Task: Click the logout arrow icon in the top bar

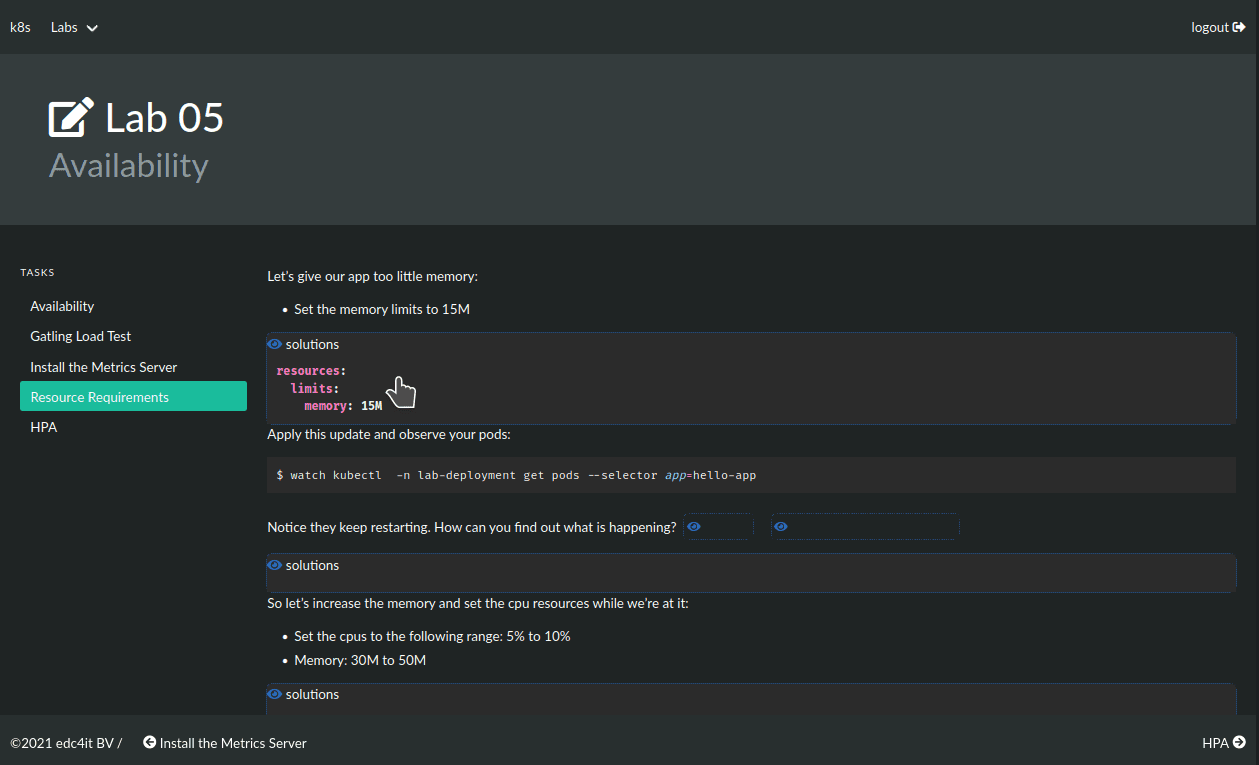Action: click(x=1239, y=28)
